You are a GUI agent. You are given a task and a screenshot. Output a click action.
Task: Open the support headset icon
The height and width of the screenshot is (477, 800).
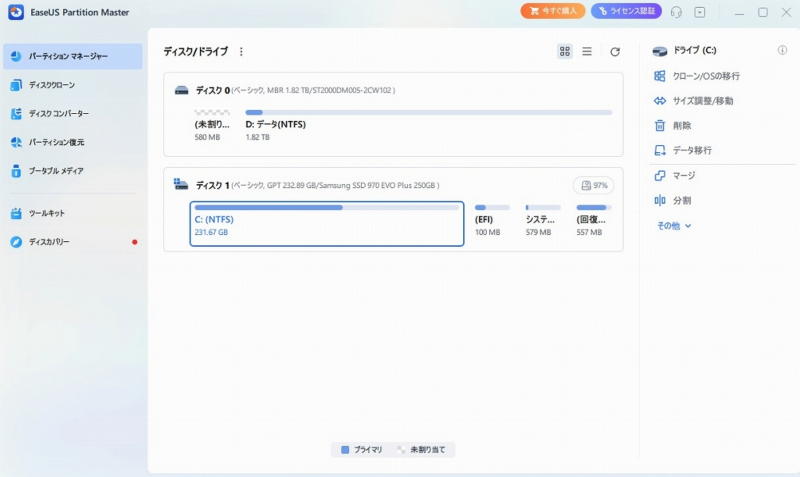[x=676, y=12]
